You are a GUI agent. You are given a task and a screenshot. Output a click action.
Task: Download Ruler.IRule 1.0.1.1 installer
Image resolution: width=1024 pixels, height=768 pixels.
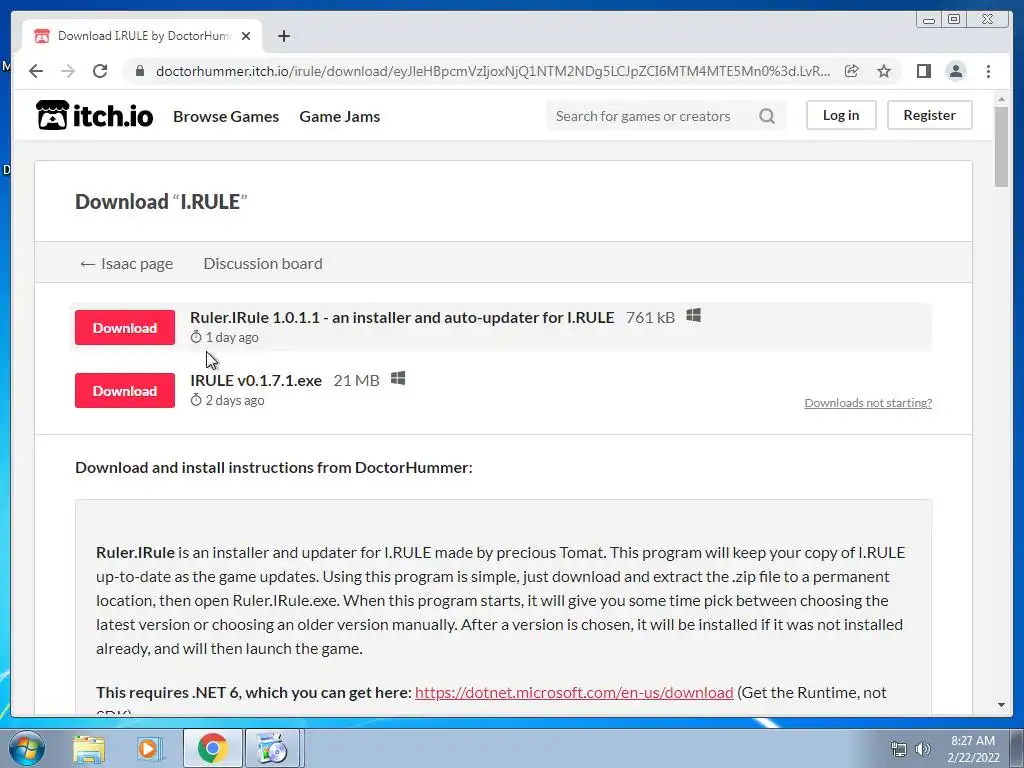tap(125, 327)
